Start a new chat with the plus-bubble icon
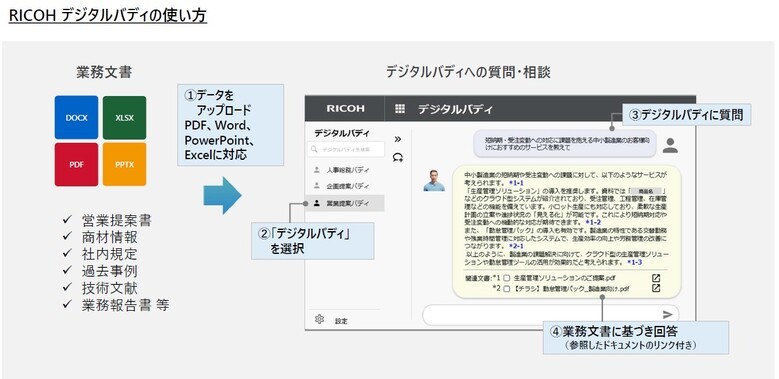Image resolution: width=779 pixels, height=379 pixels. (x=397, y=157)
